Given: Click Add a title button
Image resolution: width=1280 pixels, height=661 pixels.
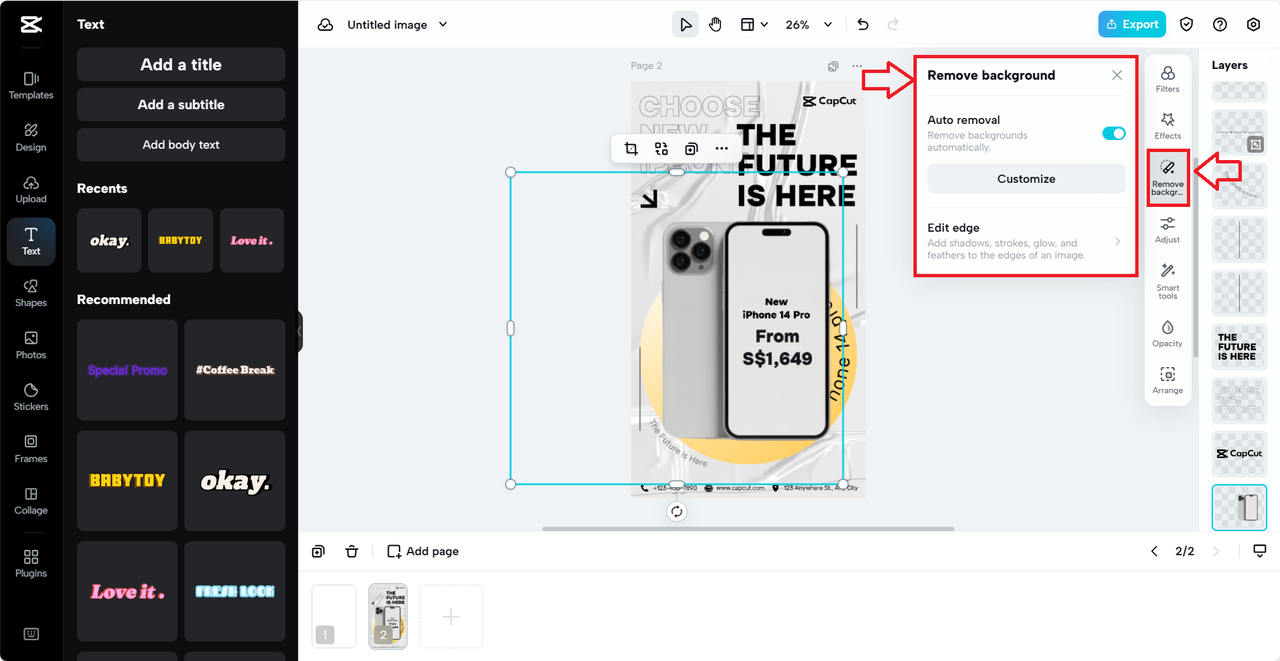Looking at the screenshot, I should pyautogui.click(x=181, y=64).
